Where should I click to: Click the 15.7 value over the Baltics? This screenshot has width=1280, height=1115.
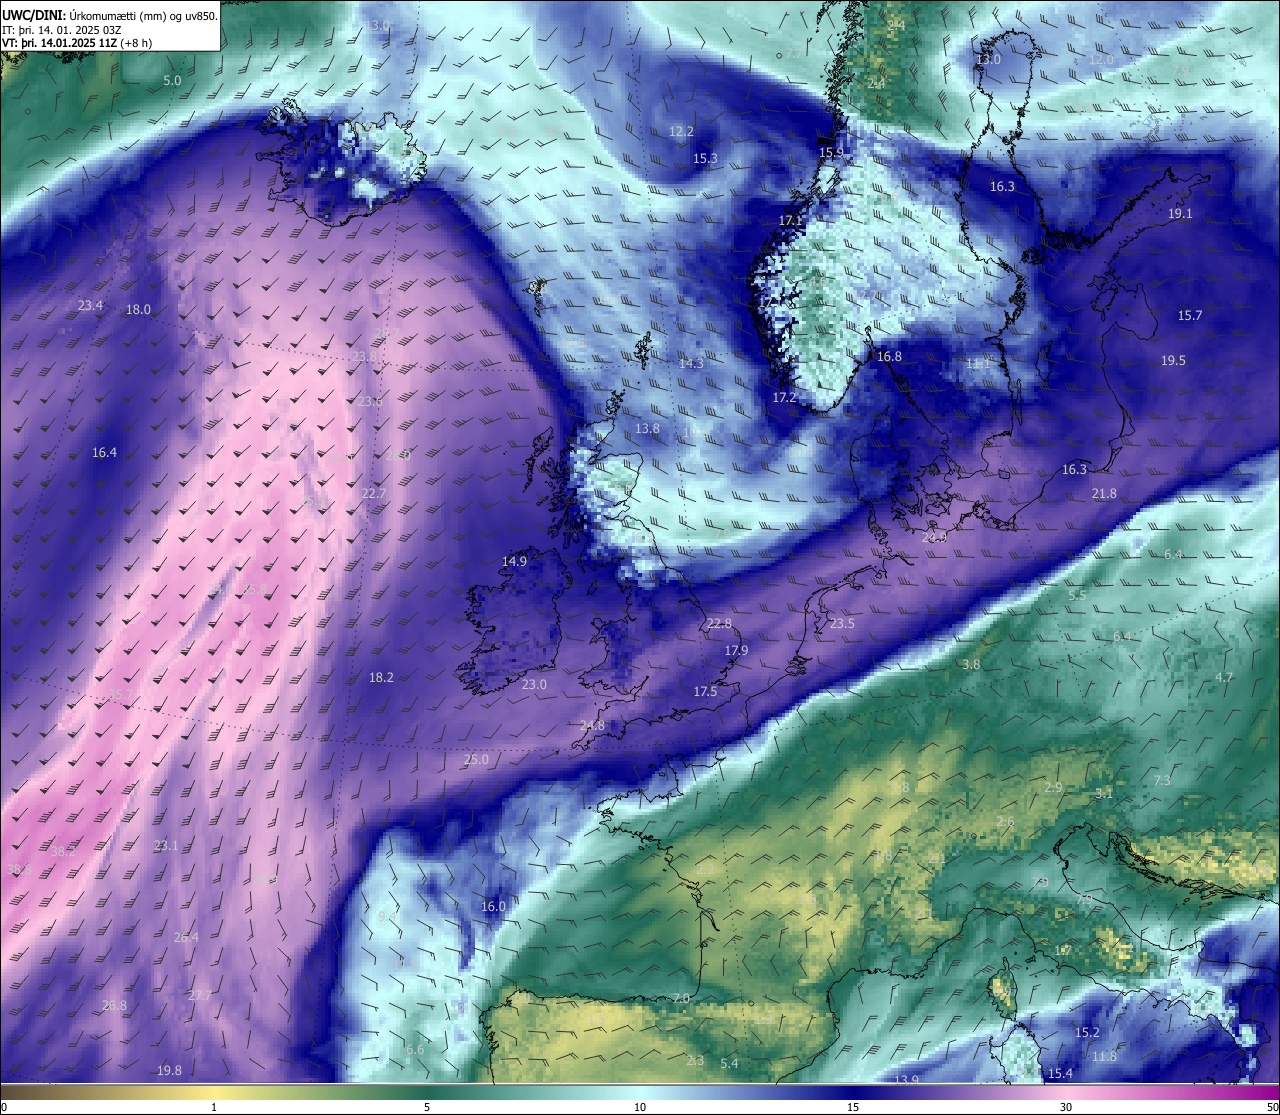pos(1189,315)
